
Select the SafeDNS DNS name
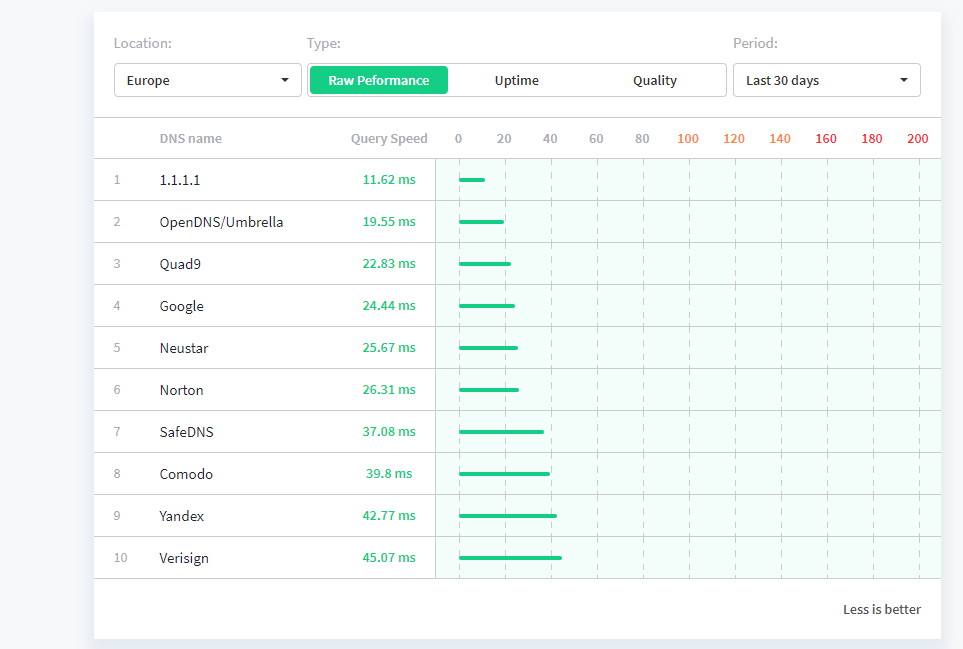click(x=186, y=432)
